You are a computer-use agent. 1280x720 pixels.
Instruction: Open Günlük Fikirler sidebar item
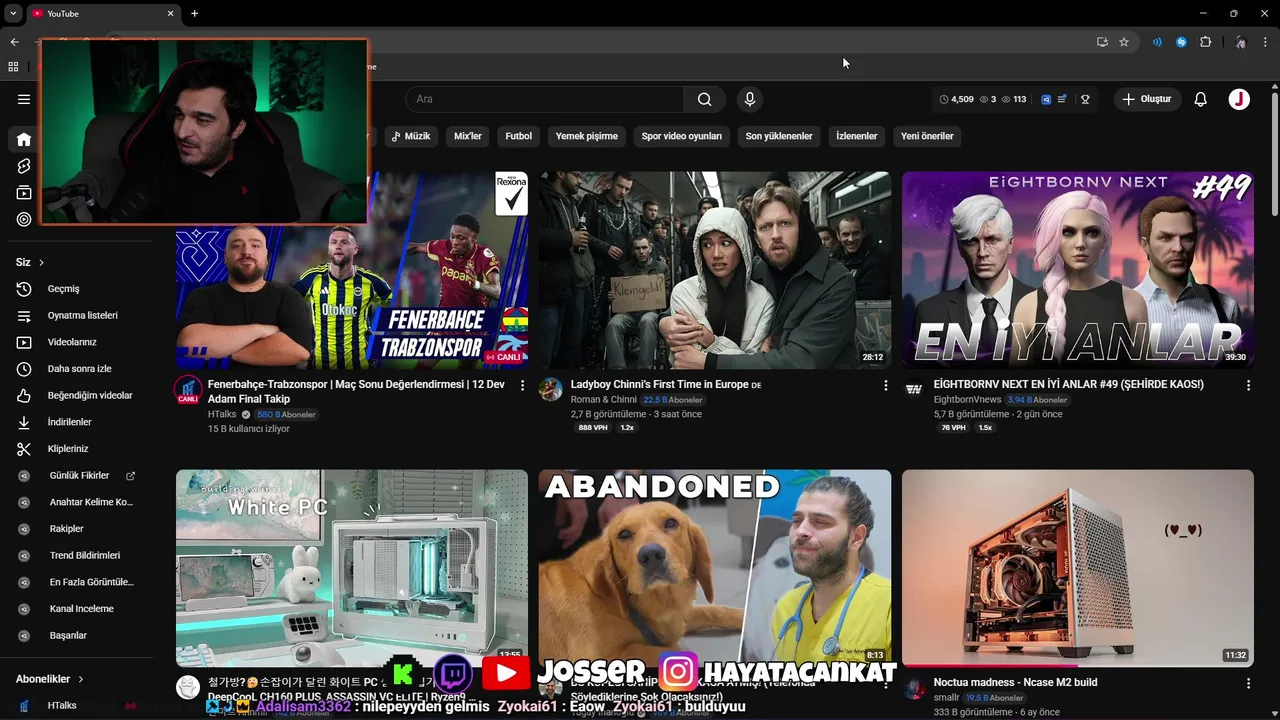point(80,476)
